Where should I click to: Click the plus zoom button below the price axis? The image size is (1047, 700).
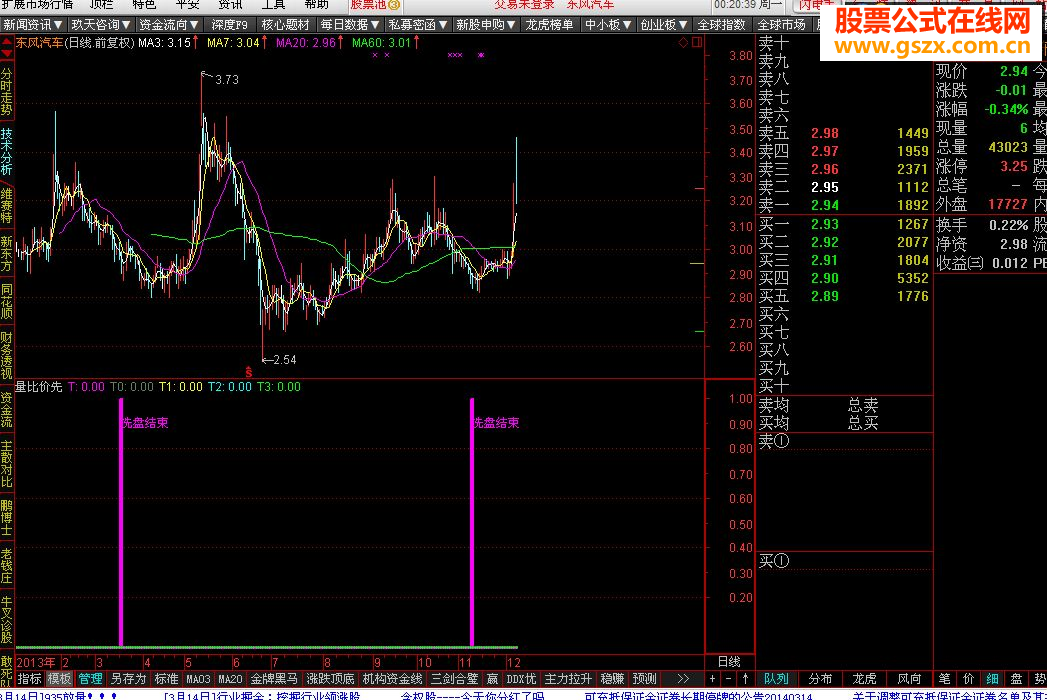[x=712, y=679]
